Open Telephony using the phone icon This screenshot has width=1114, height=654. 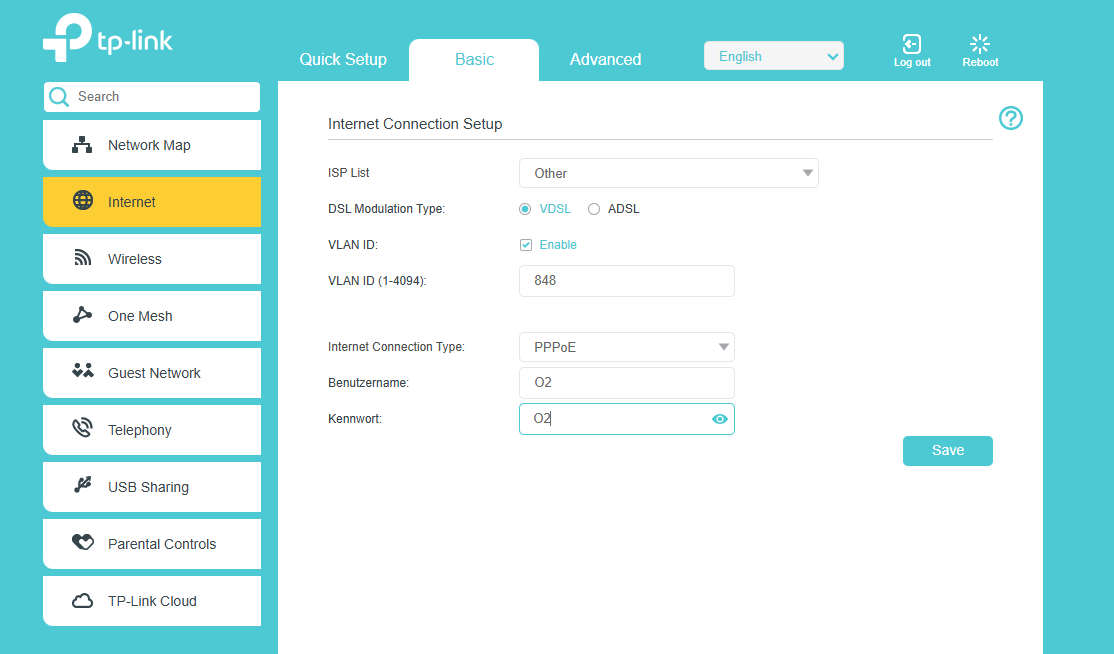tap(83, 429)
